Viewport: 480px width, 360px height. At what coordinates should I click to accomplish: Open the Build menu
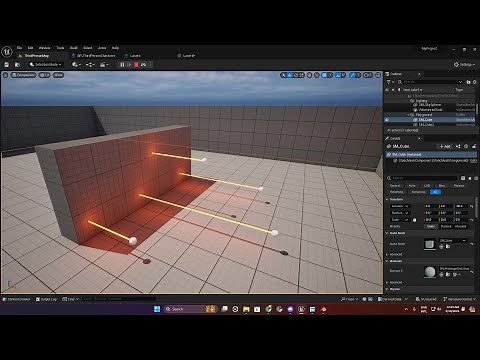pyautogui.click(x=74, y=48)
